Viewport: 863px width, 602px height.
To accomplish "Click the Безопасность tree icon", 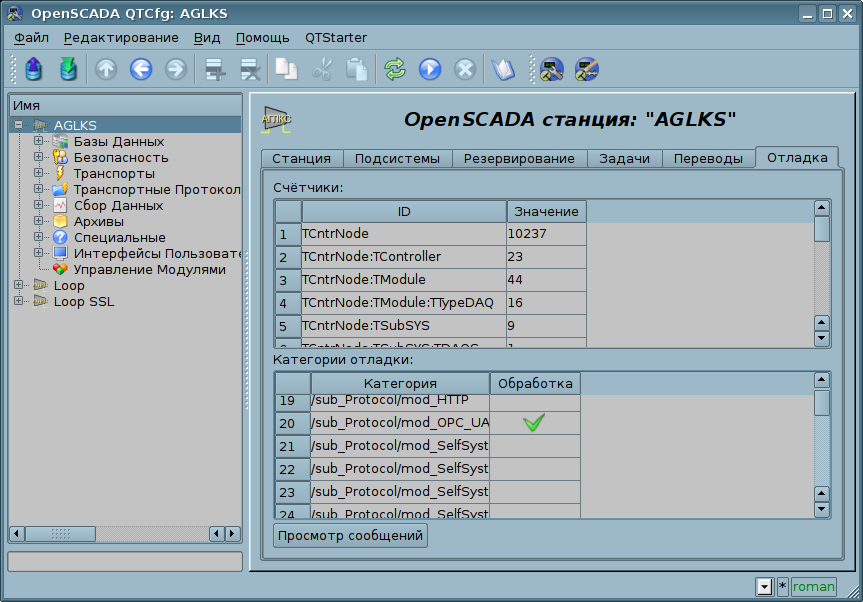I will [60, 157].
